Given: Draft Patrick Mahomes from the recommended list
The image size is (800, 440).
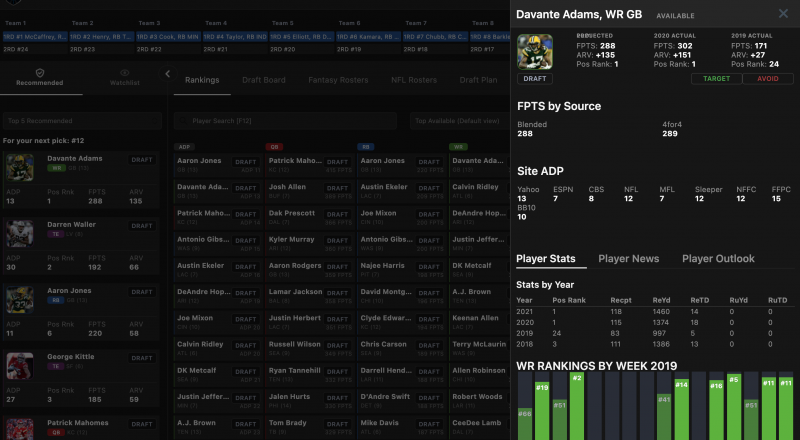Looking at the screenshot, I should click(142, 424).
